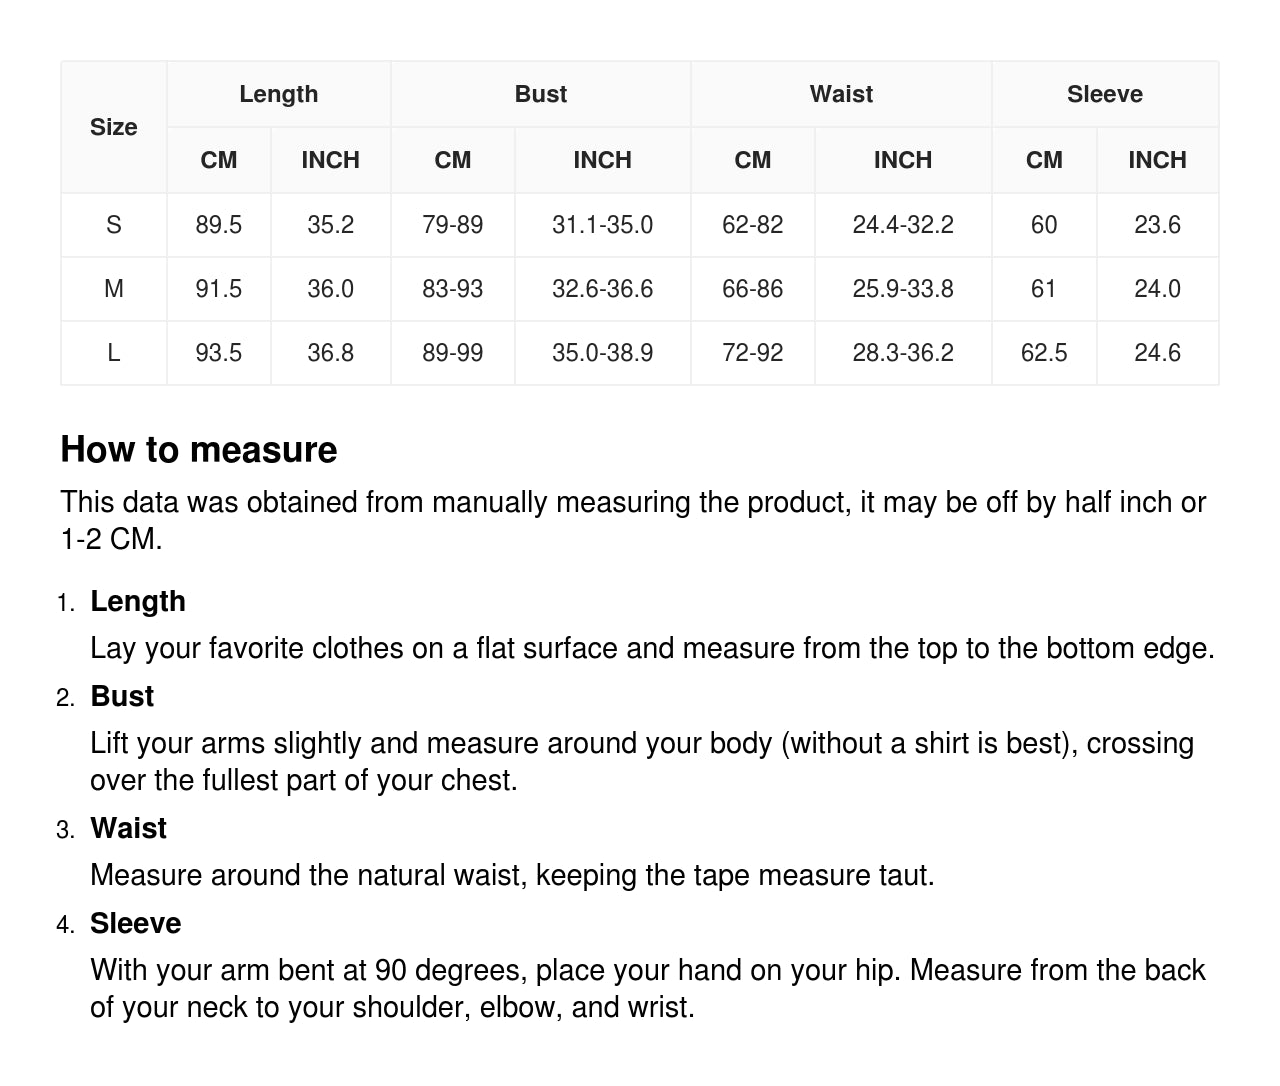Click waist CM value 62-82
This screenshot has width=1280, height=1086.
coord(752,225)
